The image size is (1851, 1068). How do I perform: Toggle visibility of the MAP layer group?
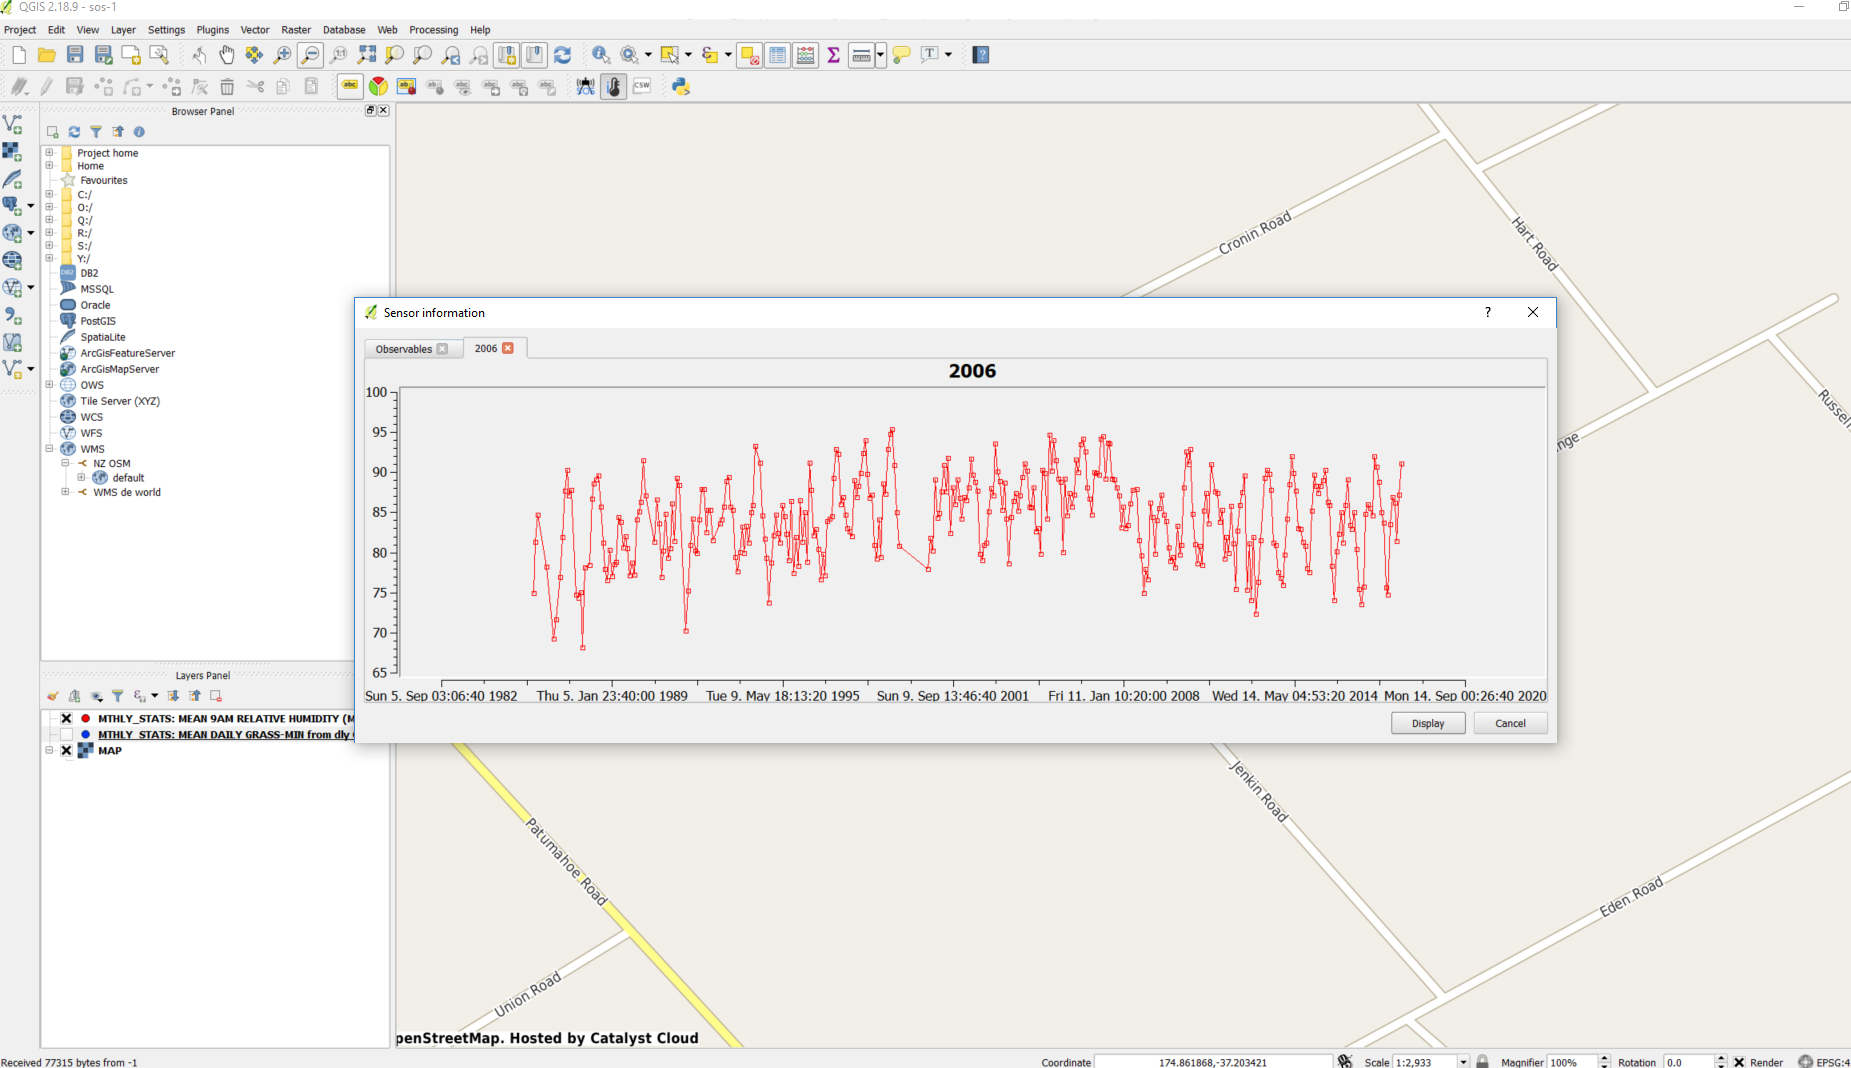click(x=66, y=751)
